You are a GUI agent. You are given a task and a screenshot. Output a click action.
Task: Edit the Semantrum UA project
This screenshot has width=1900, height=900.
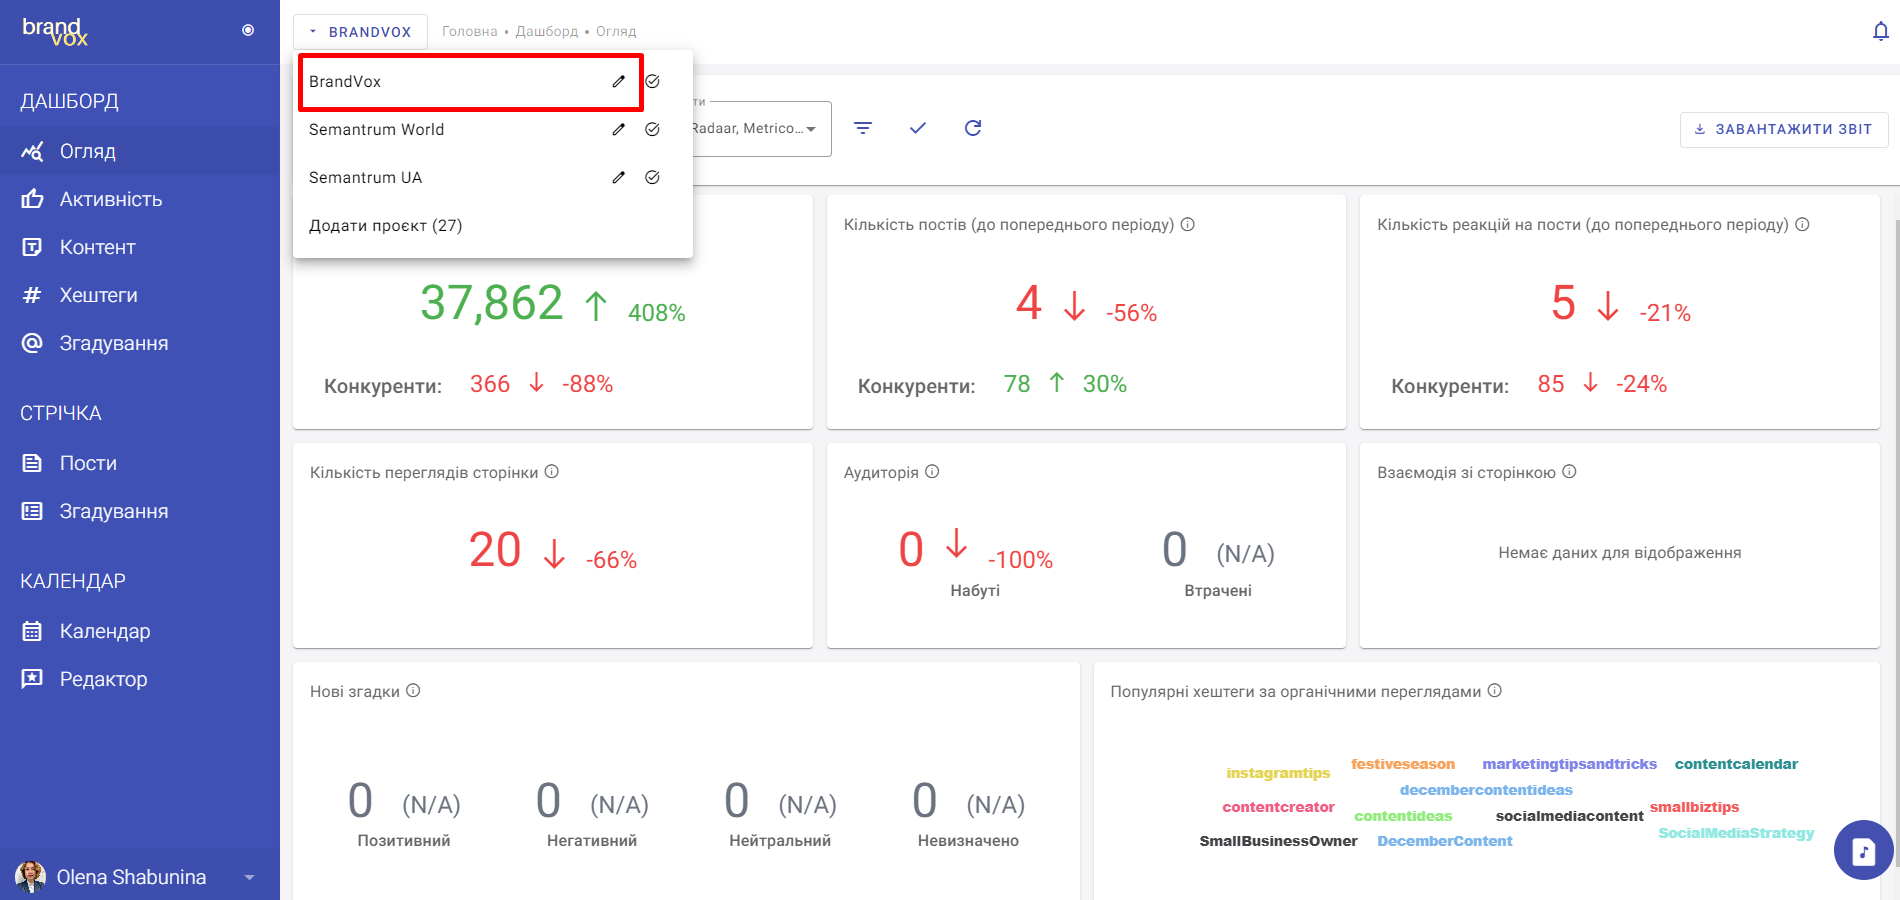coord(618,177)
